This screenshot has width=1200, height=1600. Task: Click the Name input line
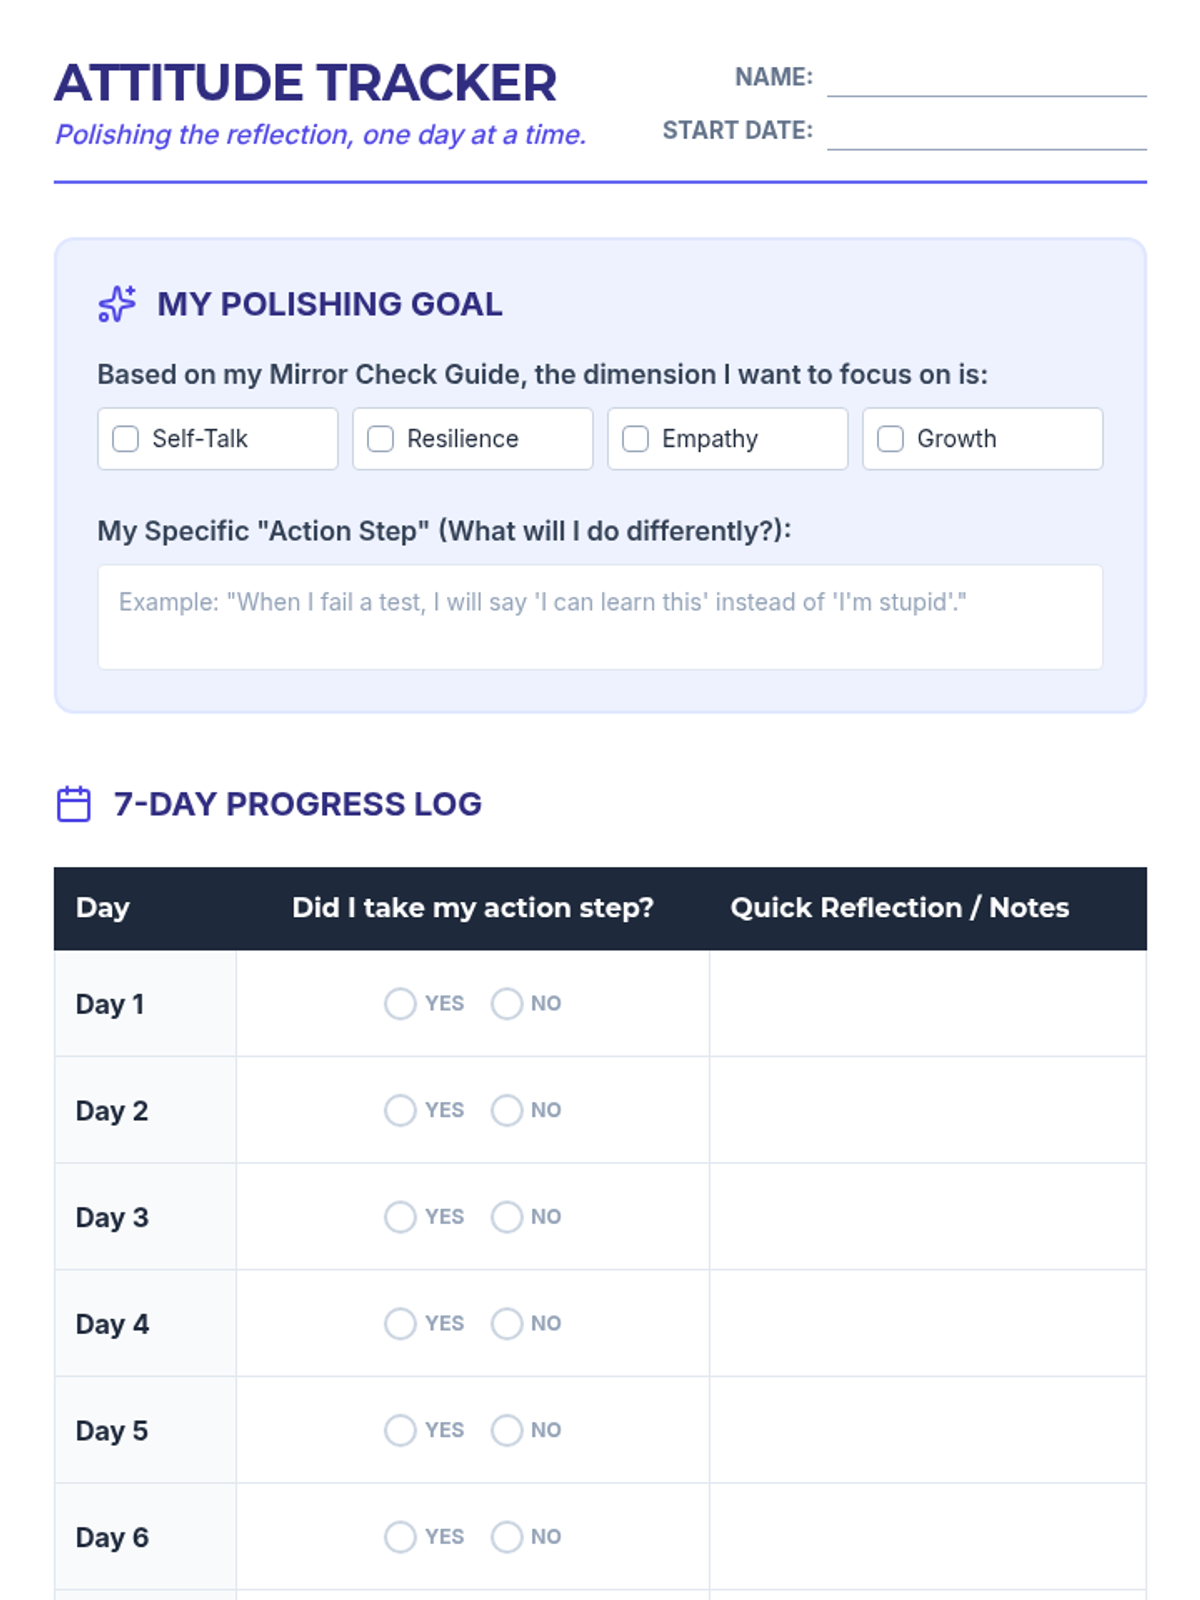point(986,78)
